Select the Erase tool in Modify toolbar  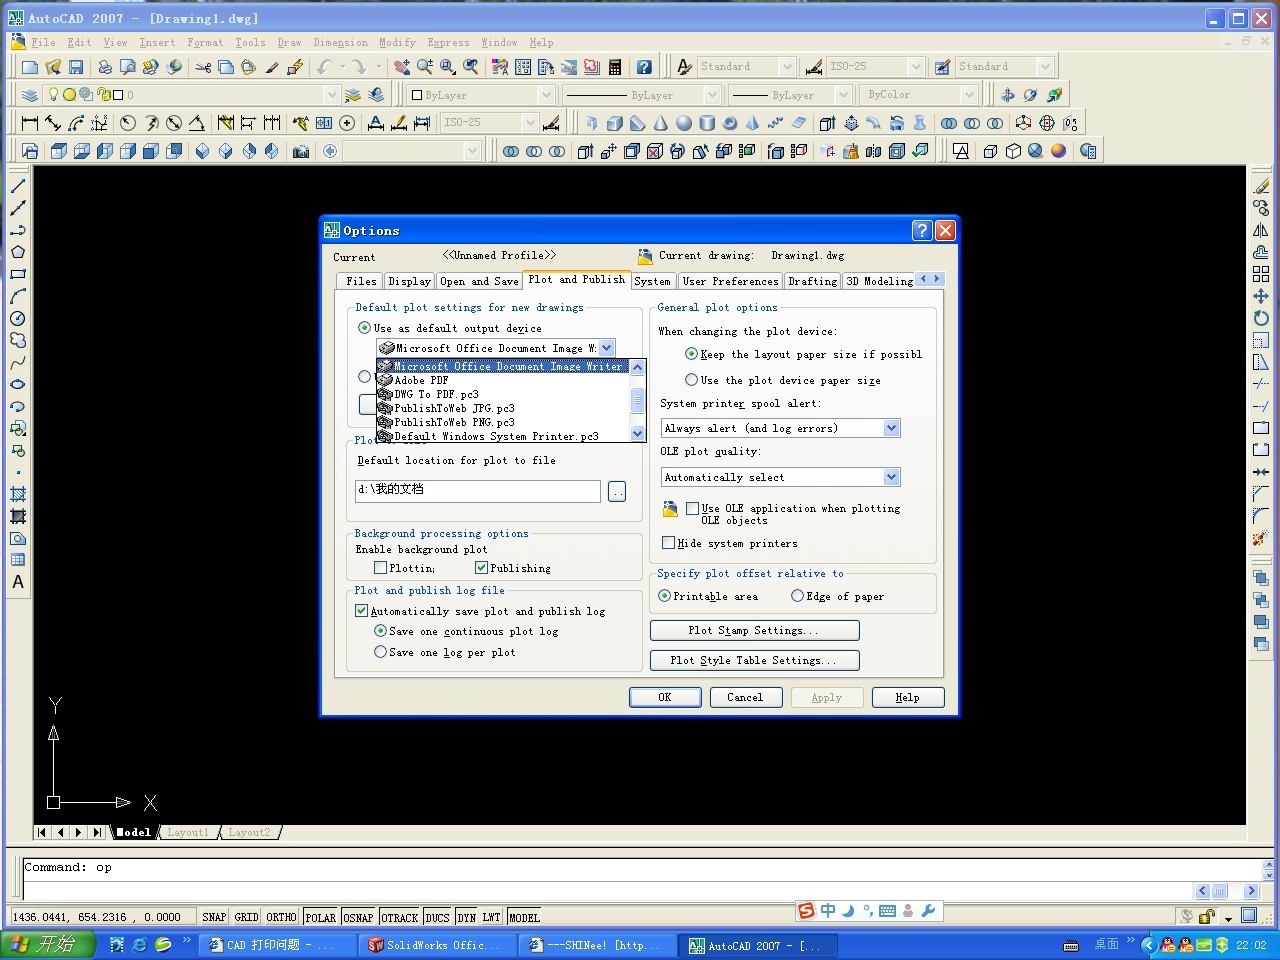[x=1261, y=186]
